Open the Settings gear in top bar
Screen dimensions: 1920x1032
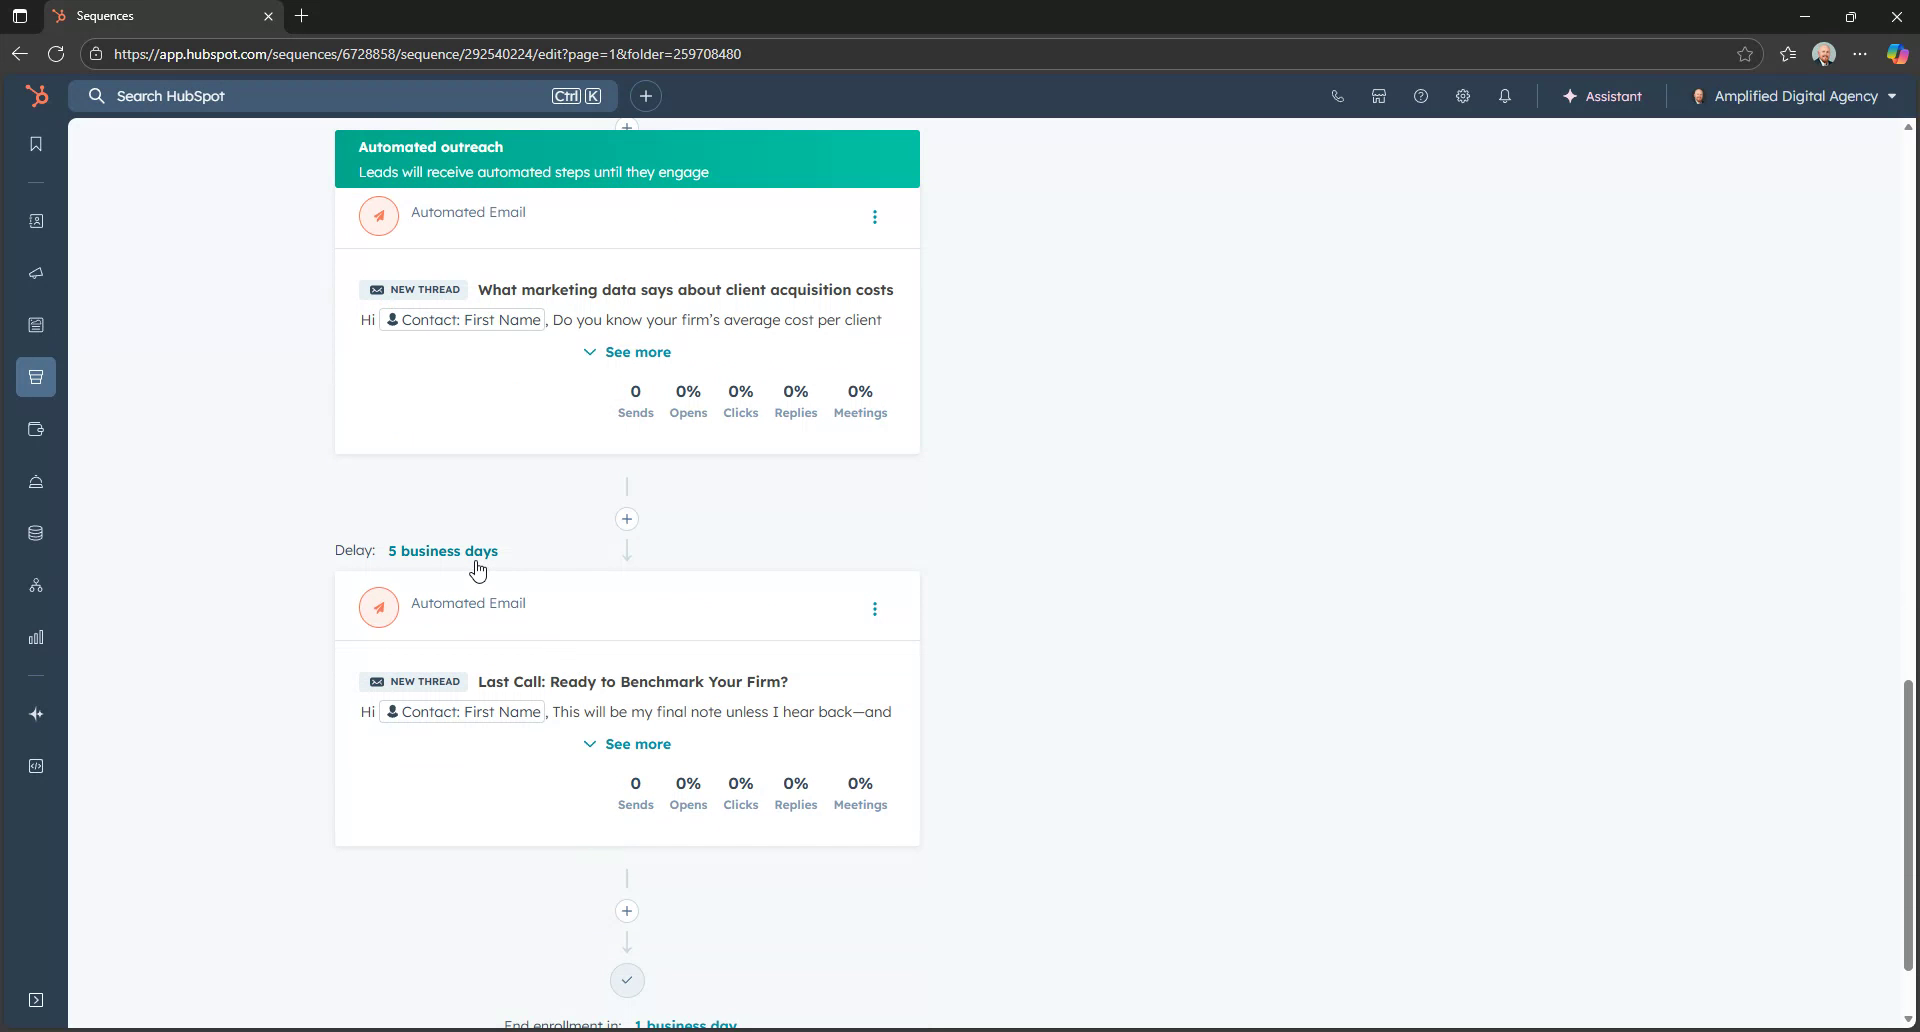1463,96
